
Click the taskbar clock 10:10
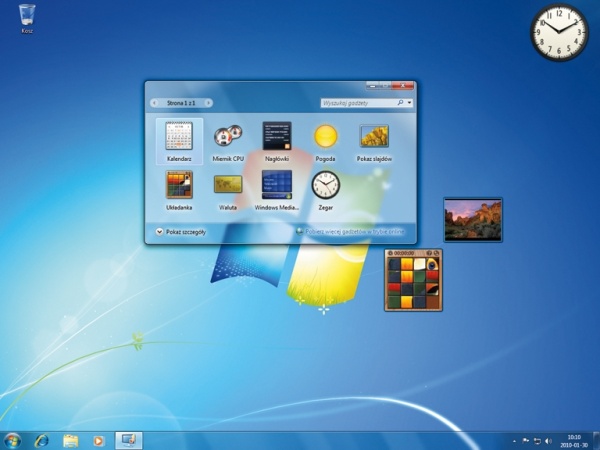pos(574,441)
